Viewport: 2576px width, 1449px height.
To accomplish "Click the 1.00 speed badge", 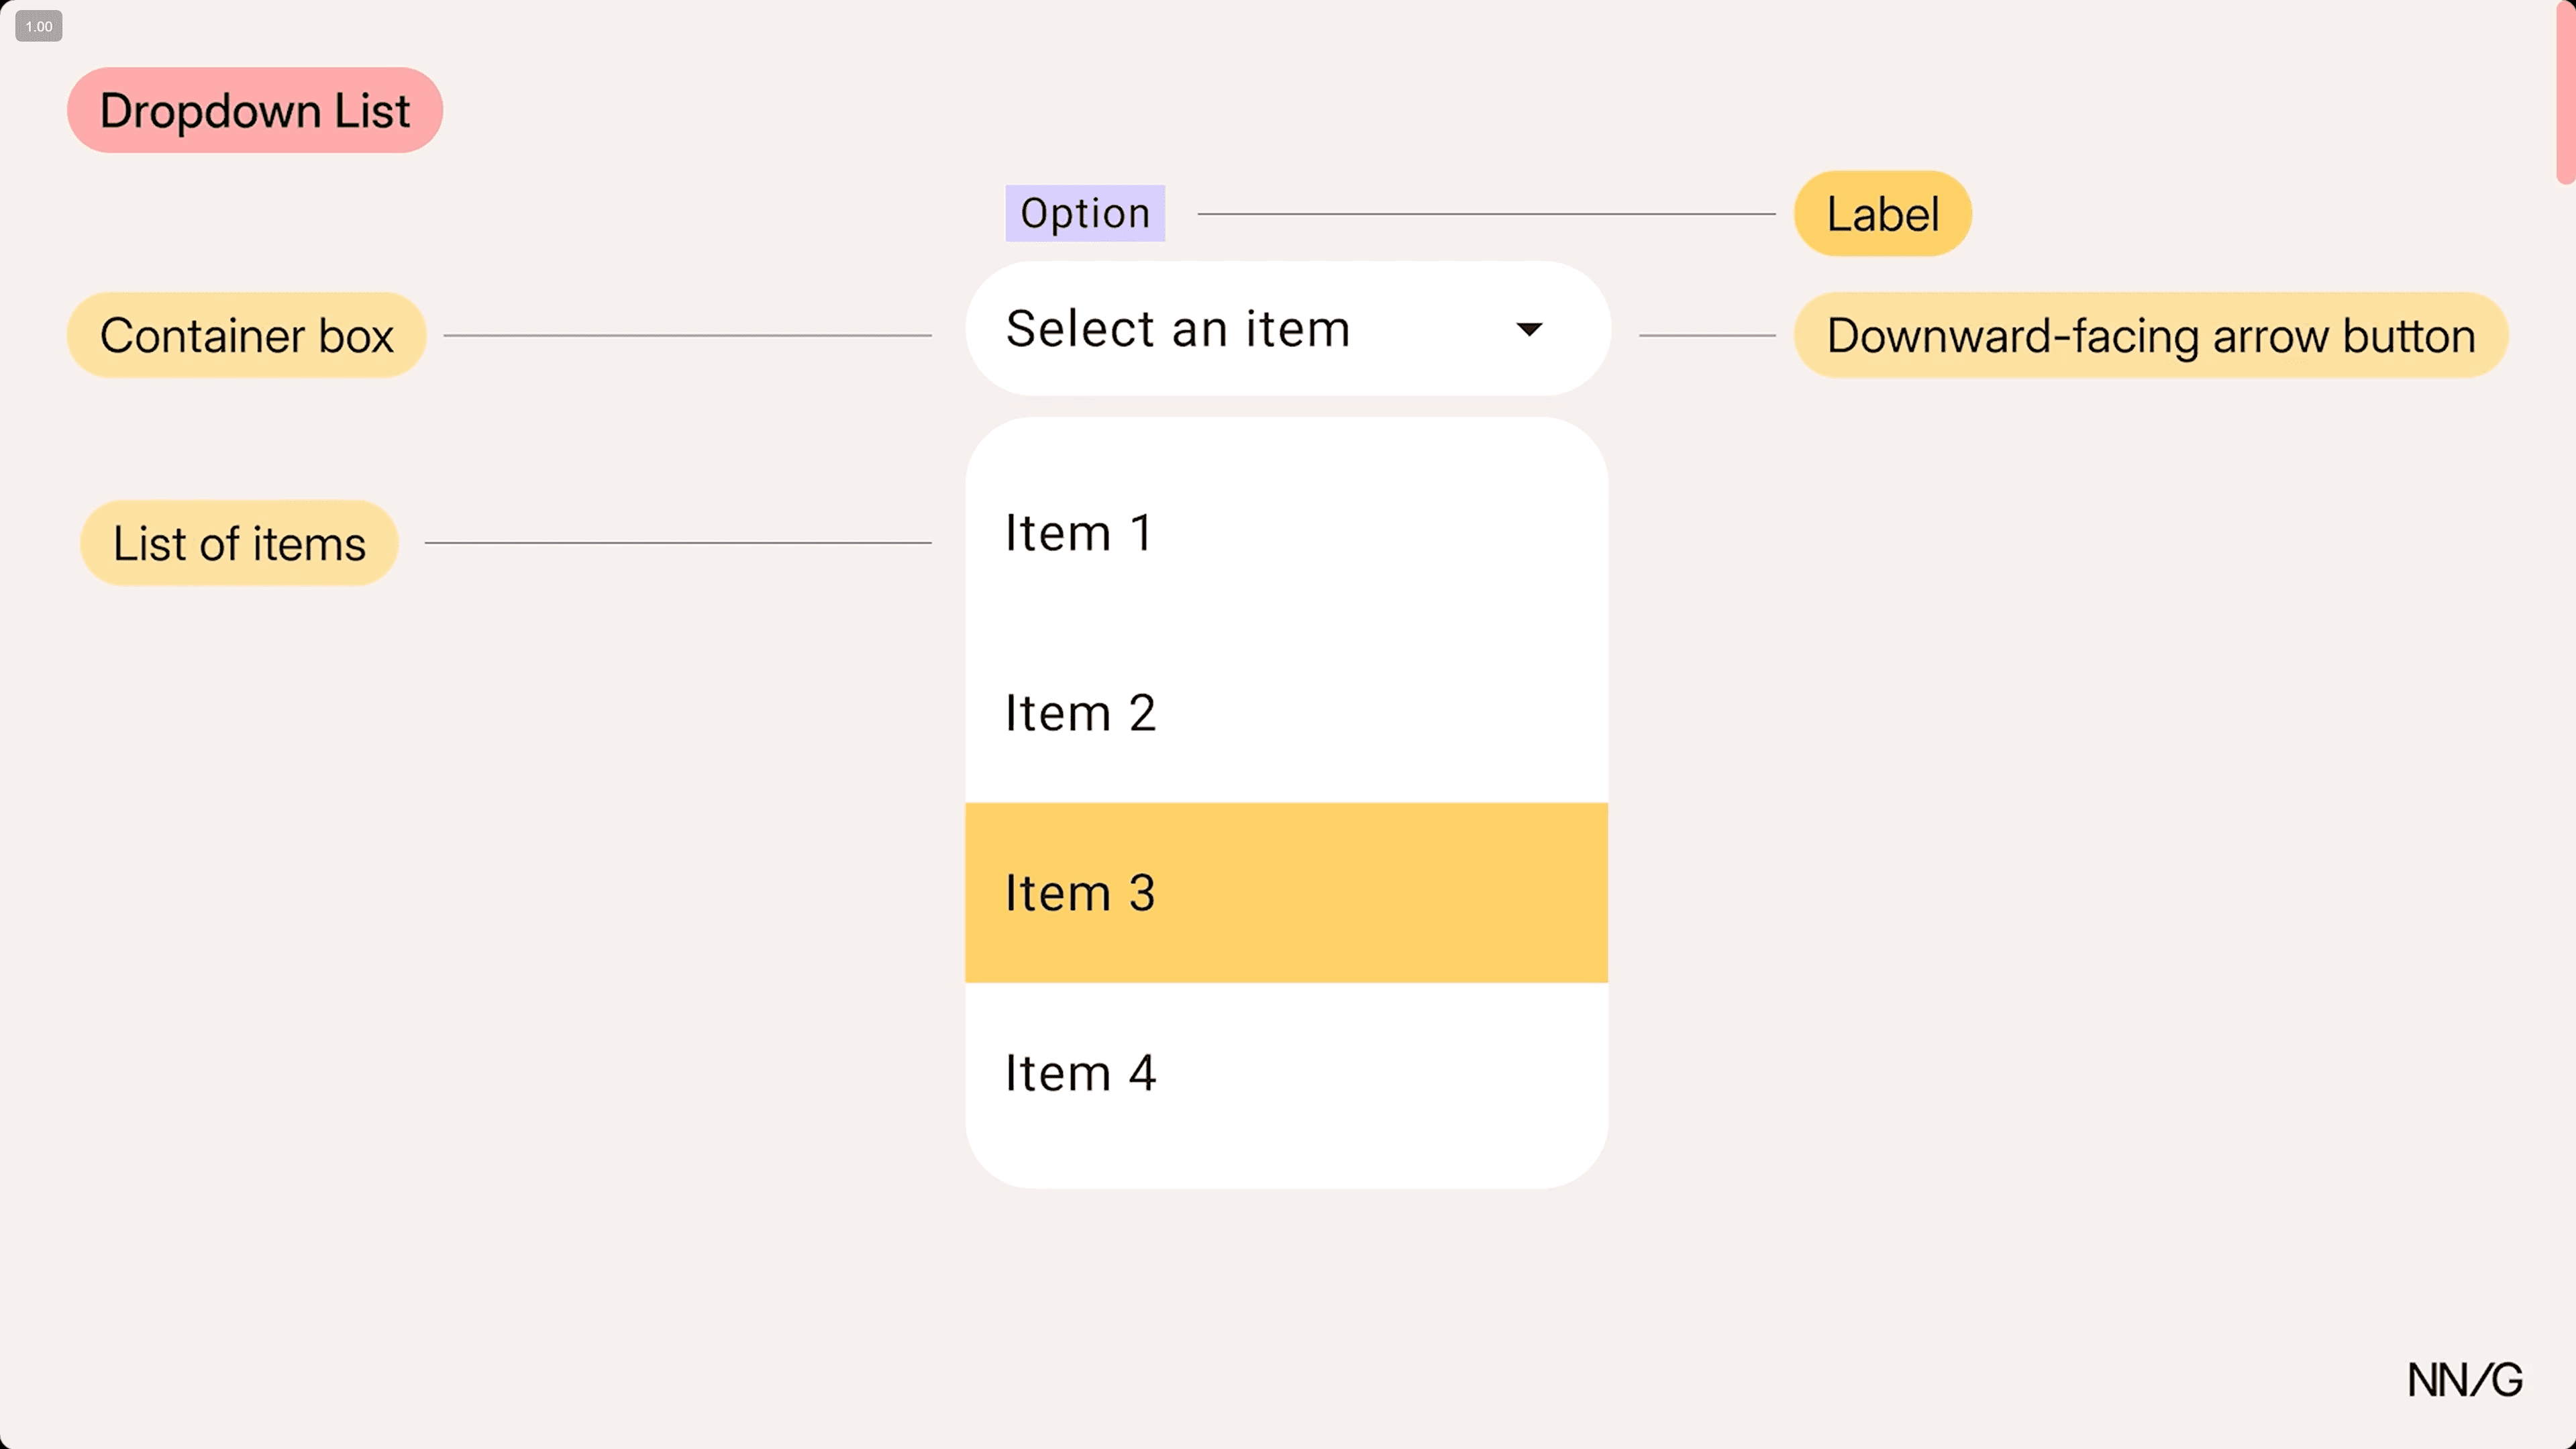I will coord(39,26).
